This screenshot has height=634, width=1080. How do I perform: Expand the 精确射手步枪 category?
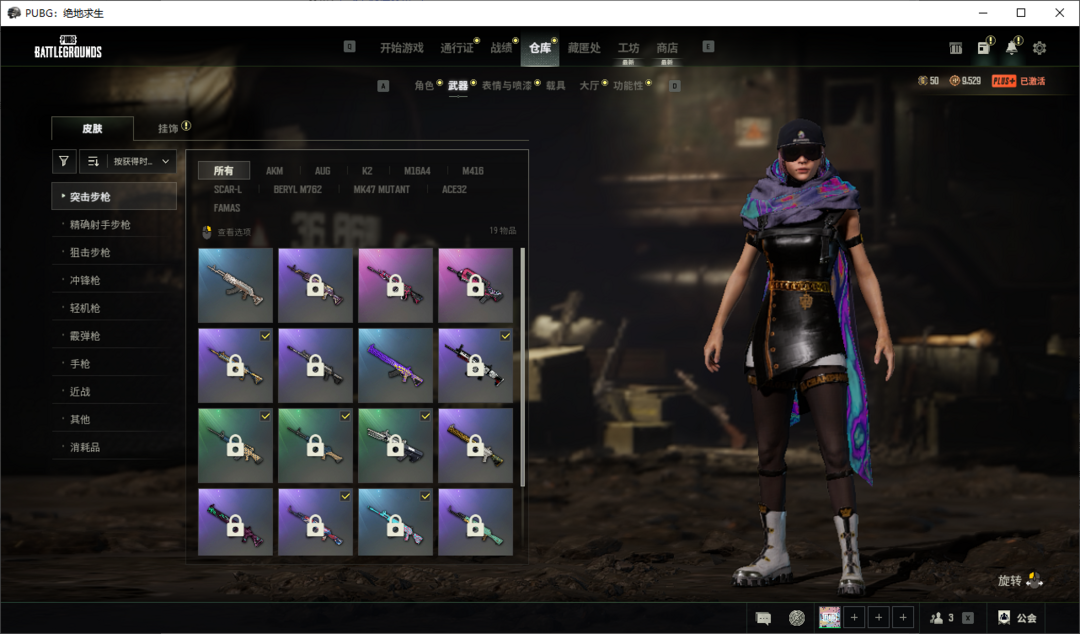[114, 225]
